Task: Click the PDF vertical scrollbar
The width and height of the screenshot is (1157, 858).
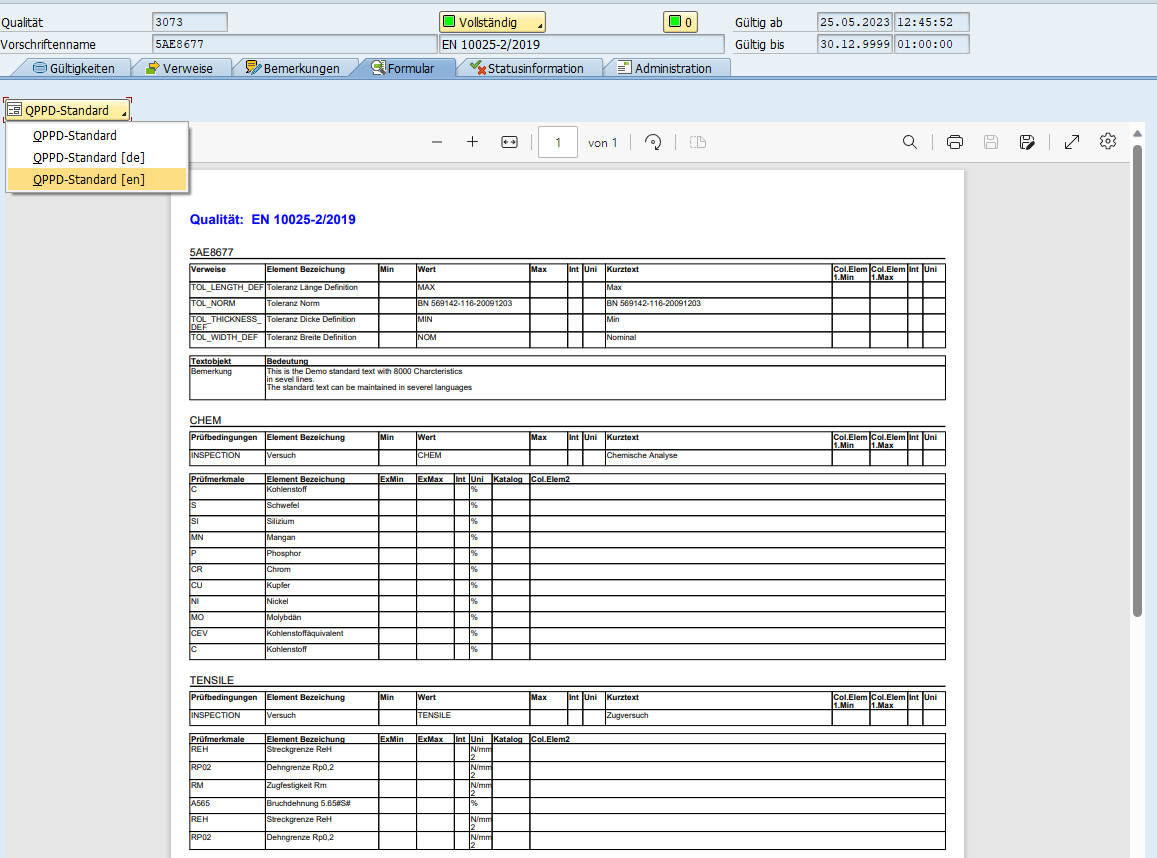Action: (1137, 380)
